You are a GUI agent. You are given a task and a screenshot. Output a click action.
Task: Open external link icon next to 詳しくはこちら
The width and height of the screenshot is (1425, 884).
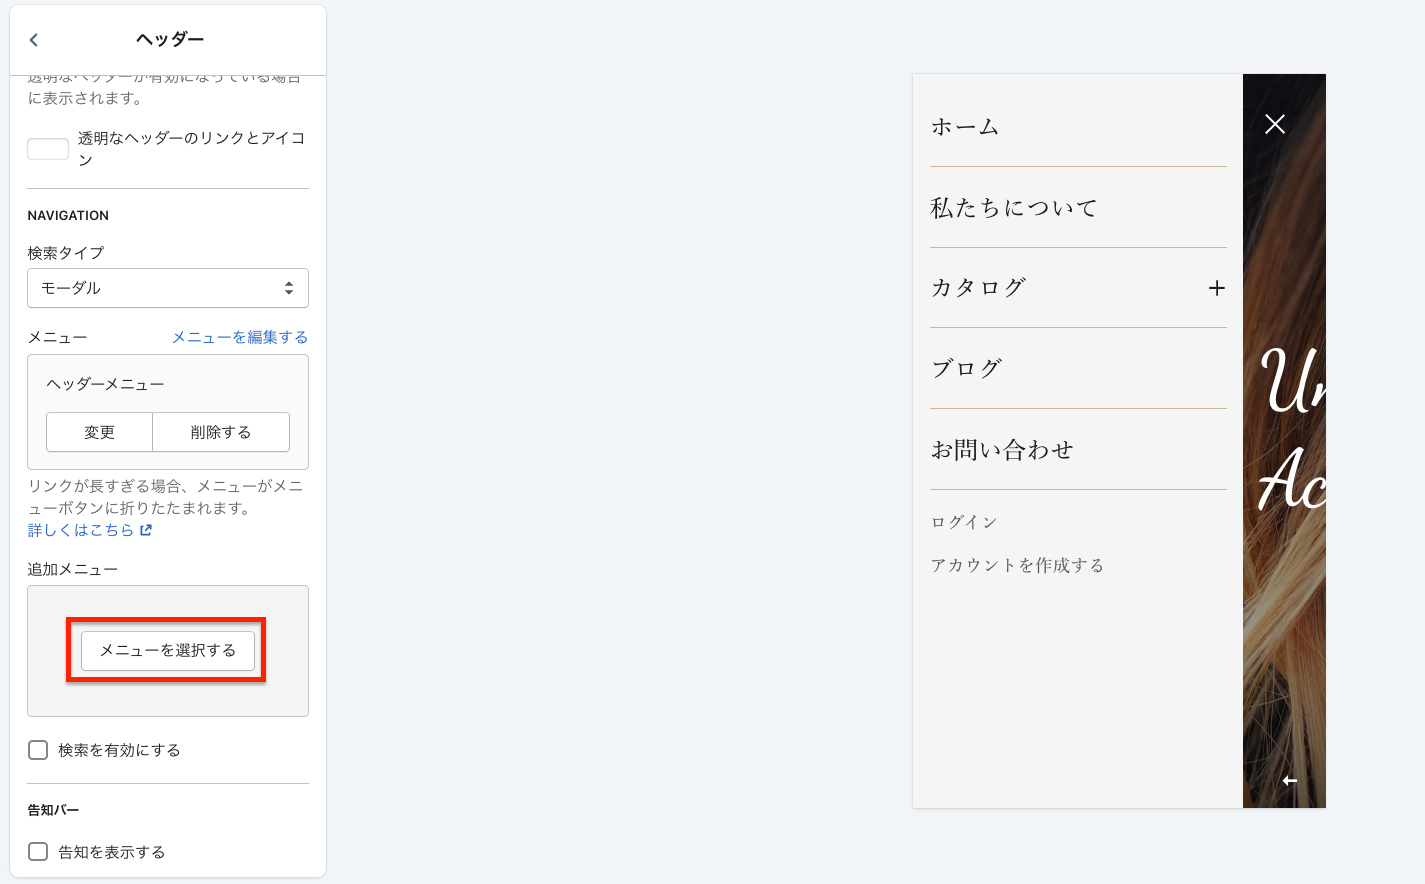(x=146, y=530)
